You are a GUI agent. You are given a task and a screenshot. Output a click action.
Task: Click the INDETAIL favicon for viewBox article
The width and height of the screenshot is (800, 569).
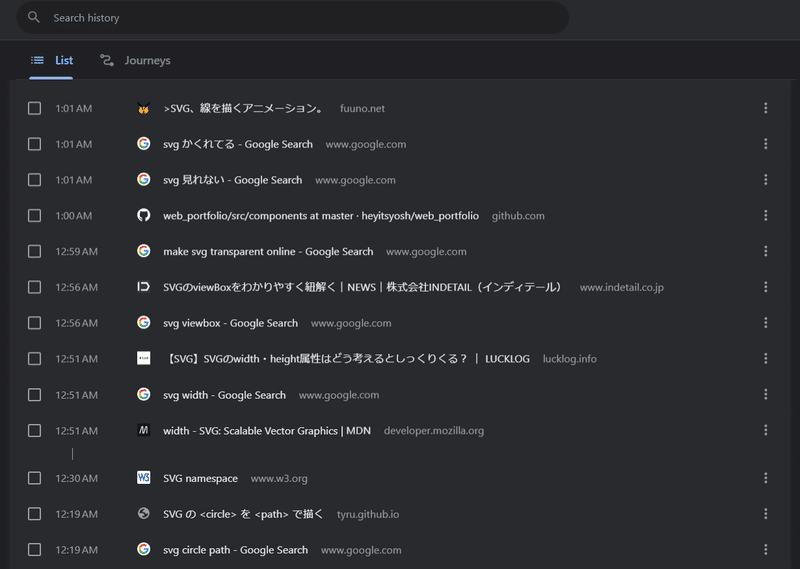coord(144,287)
